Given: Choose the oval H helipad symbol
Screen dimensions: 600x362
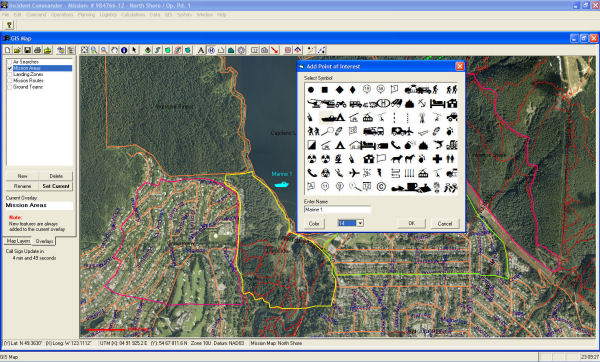Looking at the screenshot, I should 383,103.
